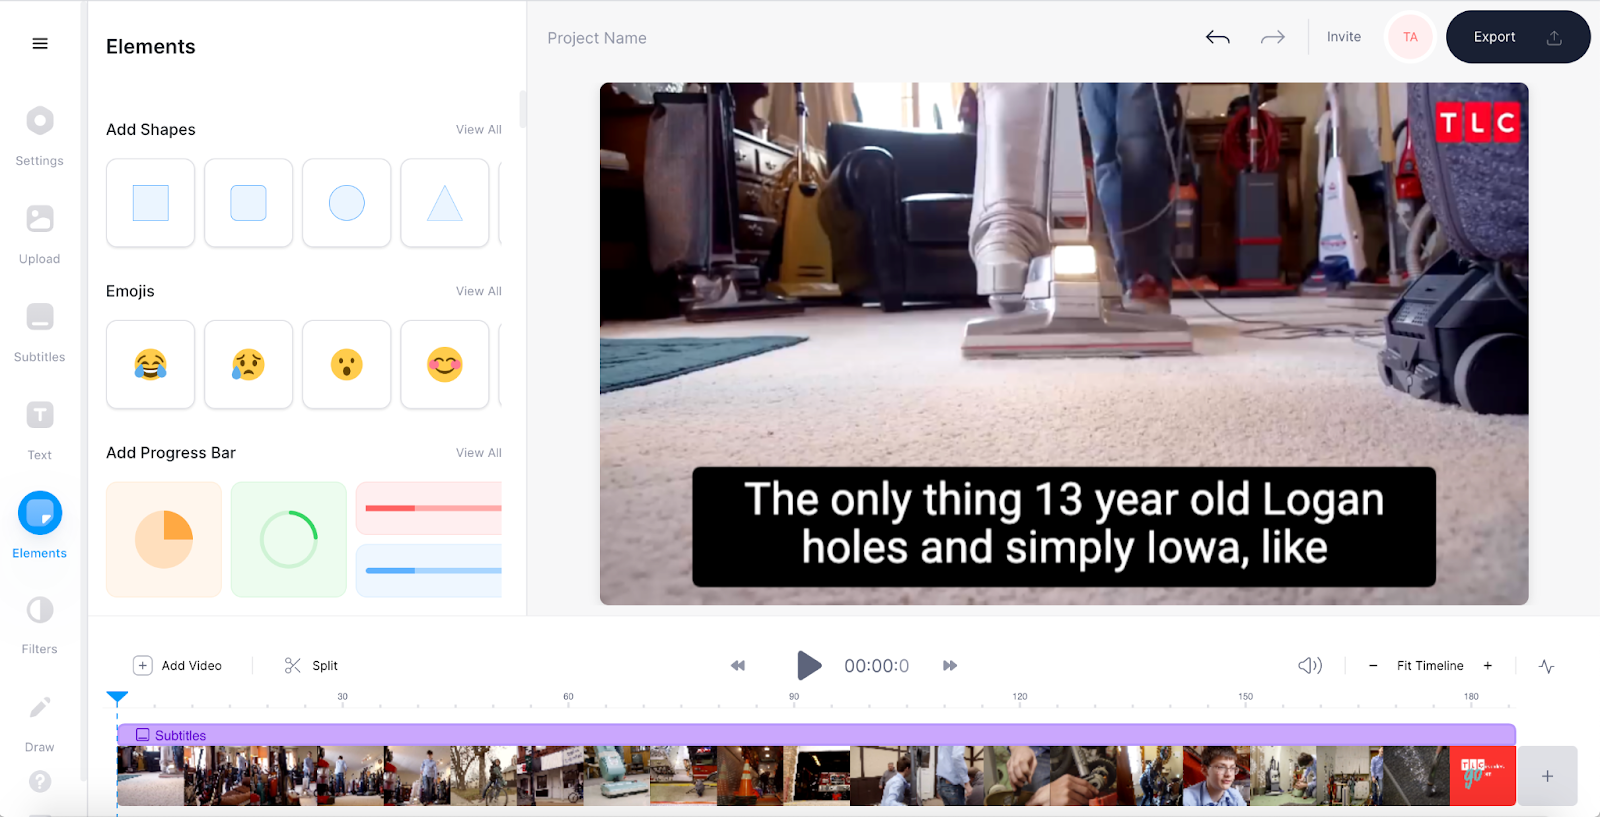Image resolution: width=1600 pixels, height=817 pixels.
Task: Open the hamburger menu
Action: coord(40,43)
